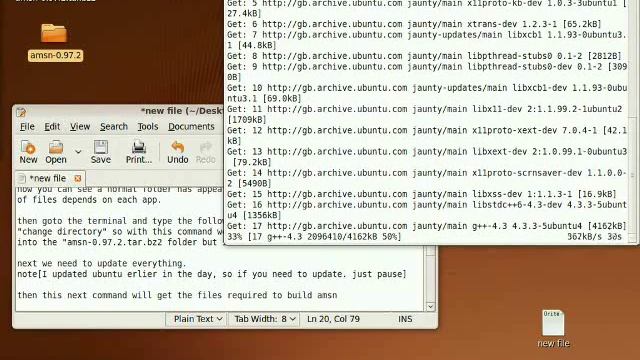
Task: Click the Undo icon in gedit toolbar
Action: pos(178,152)
